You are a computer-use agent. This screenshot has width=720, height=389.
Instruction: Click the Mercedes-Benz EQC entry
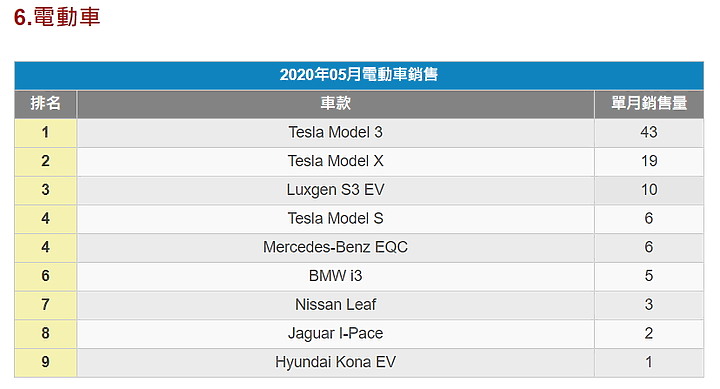336,248
